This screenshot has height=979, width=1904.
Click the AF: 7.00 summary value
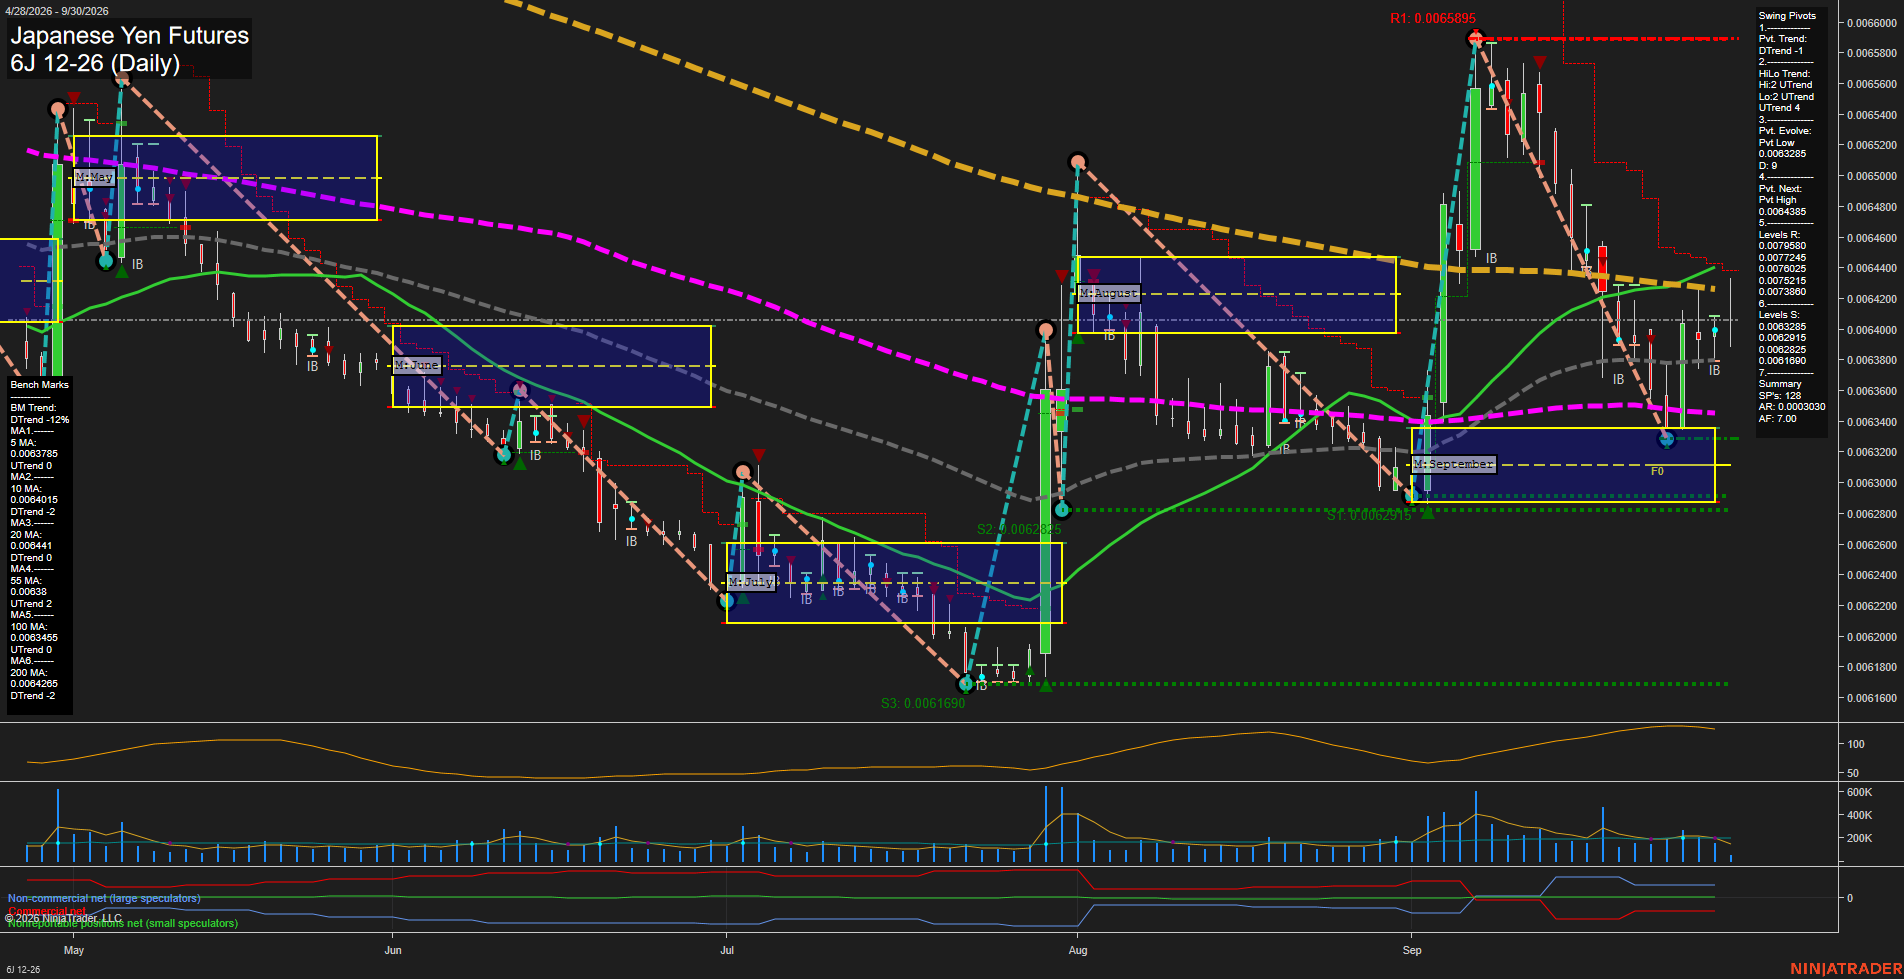coord(1777,419)
